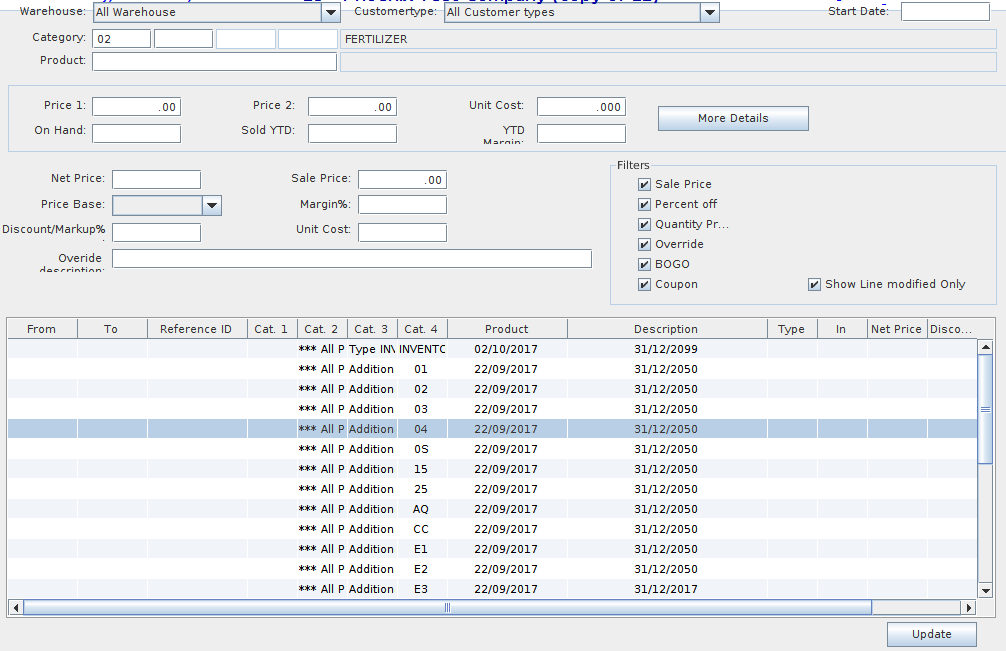Viewport: 1006px width, 651px height.
Task: Click the table scroll down arrow
Action: 985,591
